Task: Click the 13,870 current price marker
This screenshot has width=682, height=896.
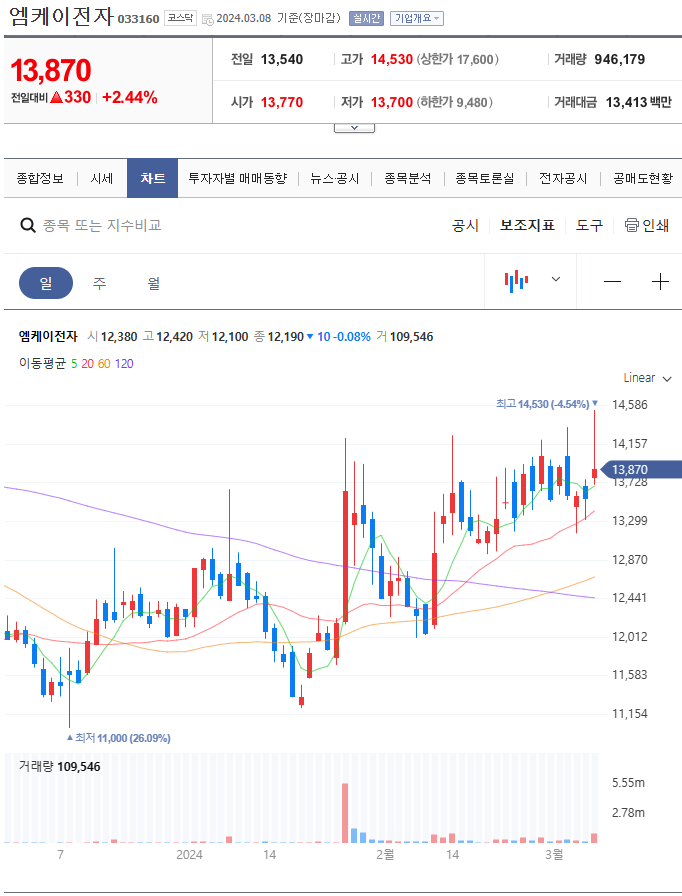Action: [x=641, y=470]
